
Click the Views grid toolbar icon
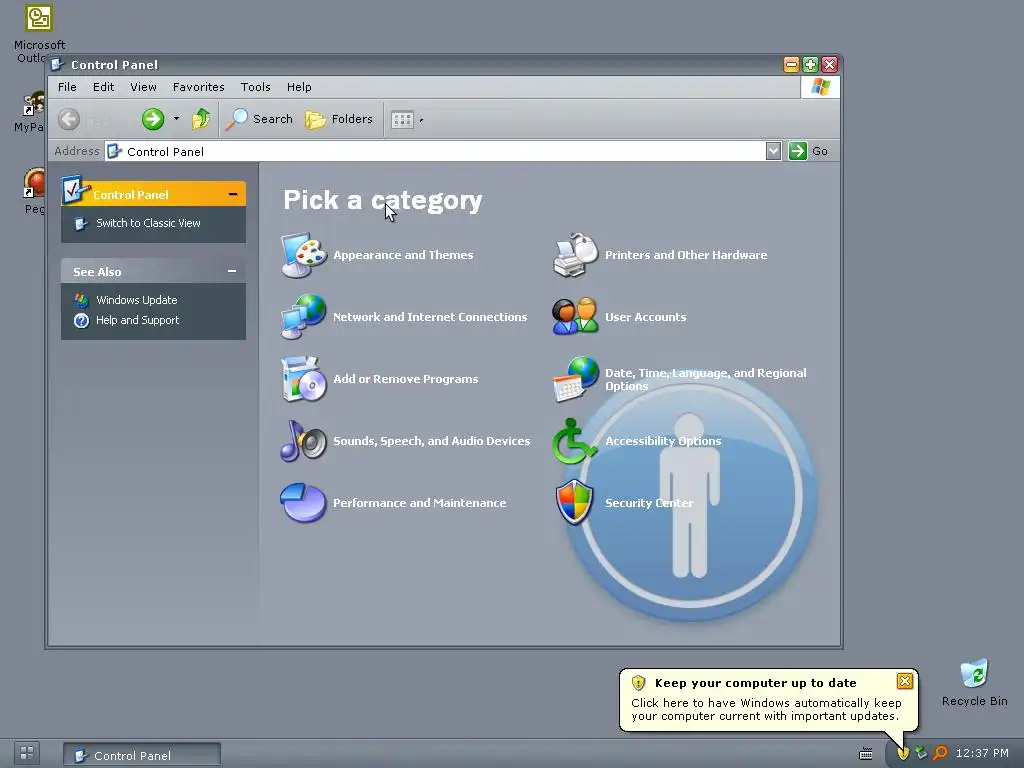point(402,120)
